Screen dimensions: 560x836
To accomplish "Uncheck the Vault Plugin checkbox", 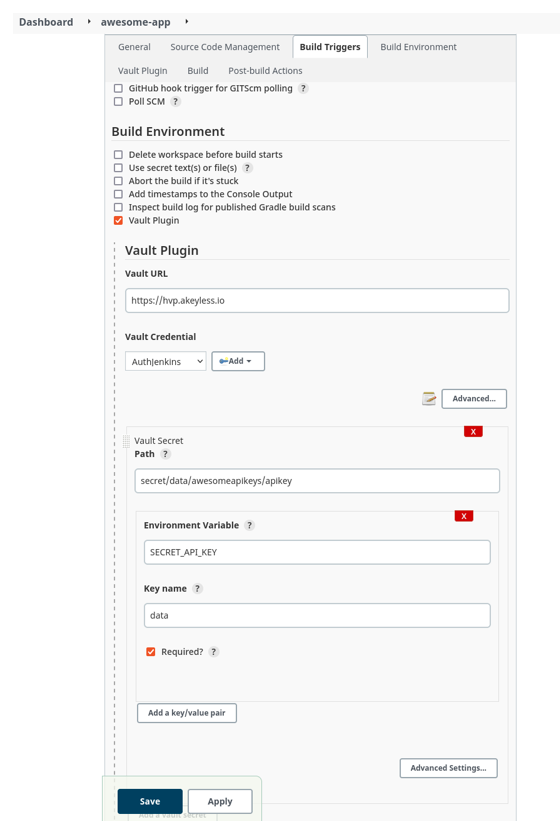I will point(118,220).
